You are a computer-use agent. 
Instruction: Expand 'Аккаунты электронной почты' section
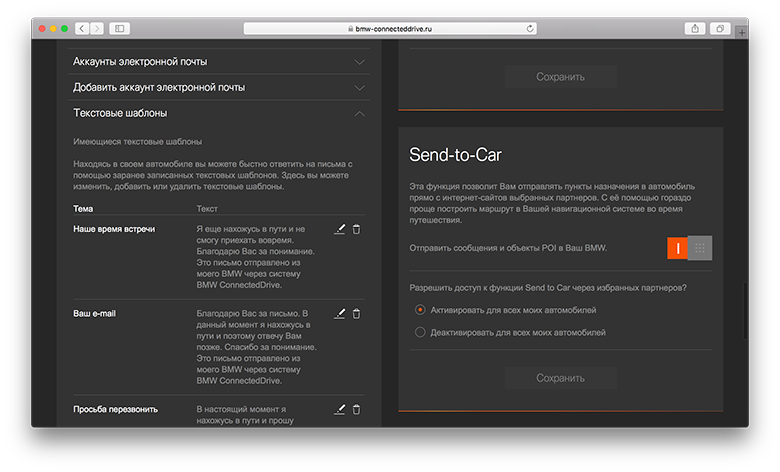tap(219, 62)
